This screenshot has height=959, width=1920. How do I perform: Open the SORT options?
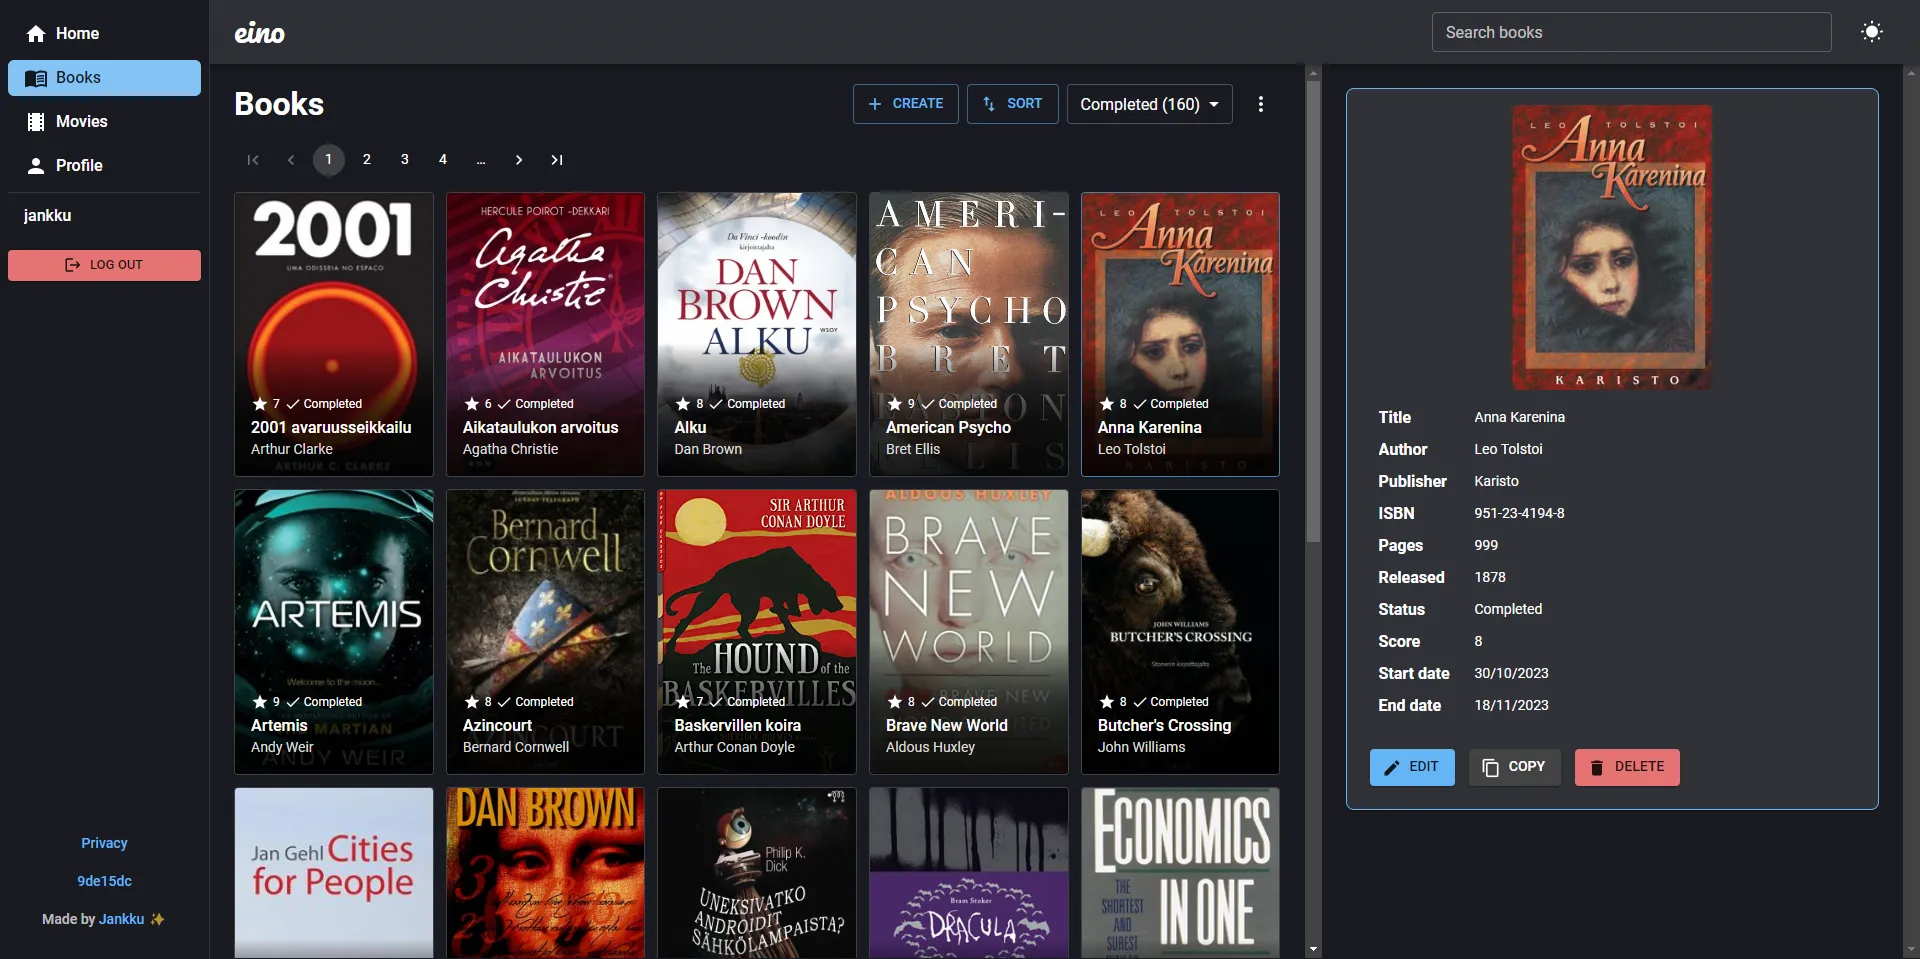pyautogui.click(x=1012, y=104)
